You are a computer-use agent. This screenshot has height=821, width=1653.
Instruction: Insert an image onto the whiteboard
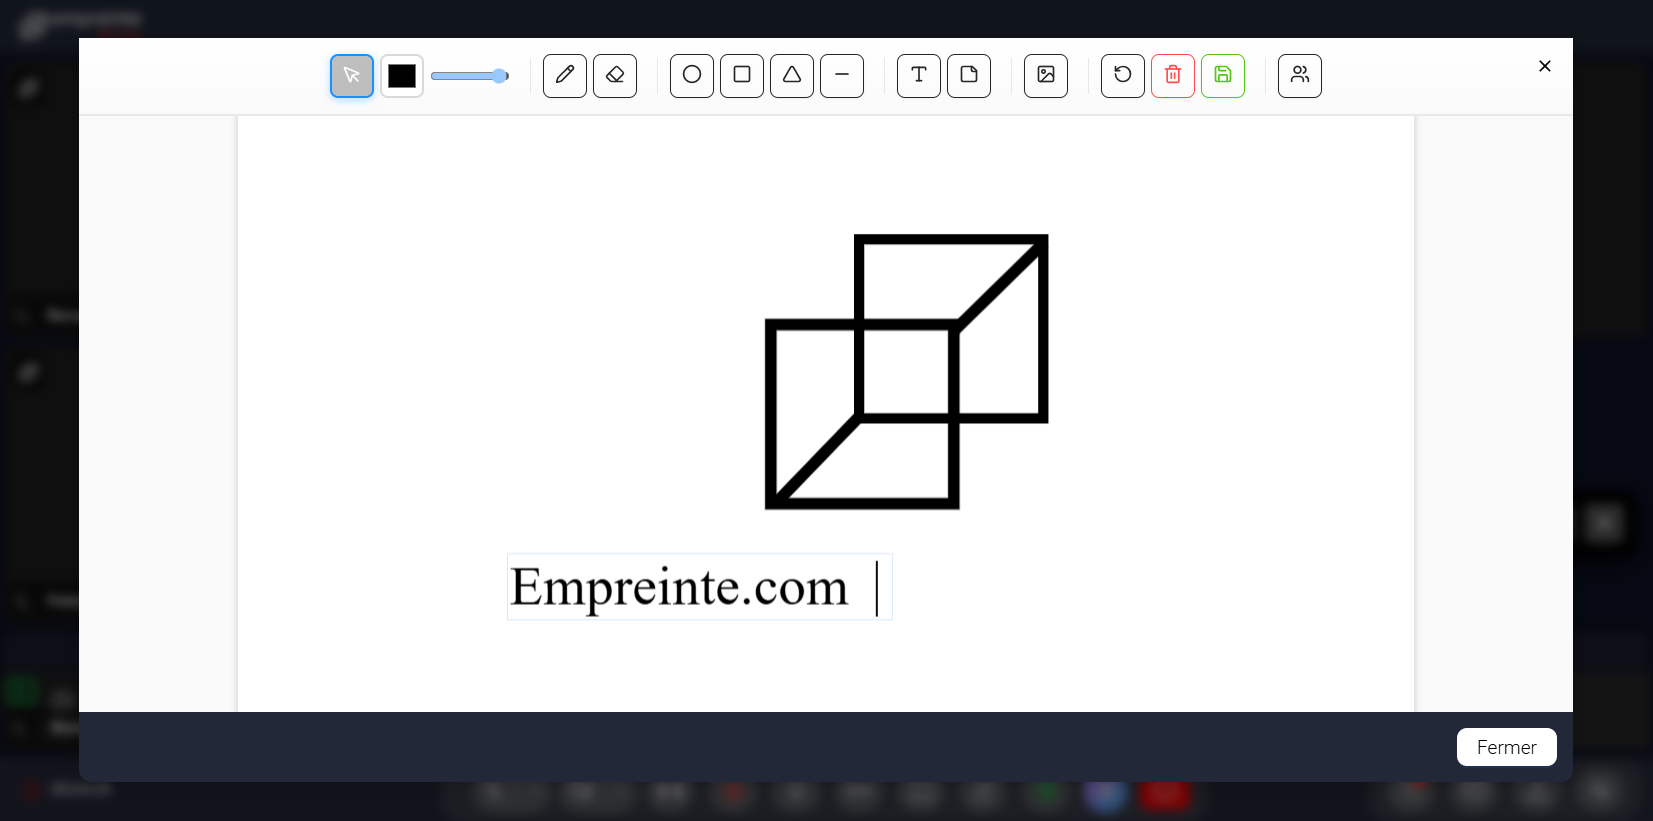[x=1046, y=76]
